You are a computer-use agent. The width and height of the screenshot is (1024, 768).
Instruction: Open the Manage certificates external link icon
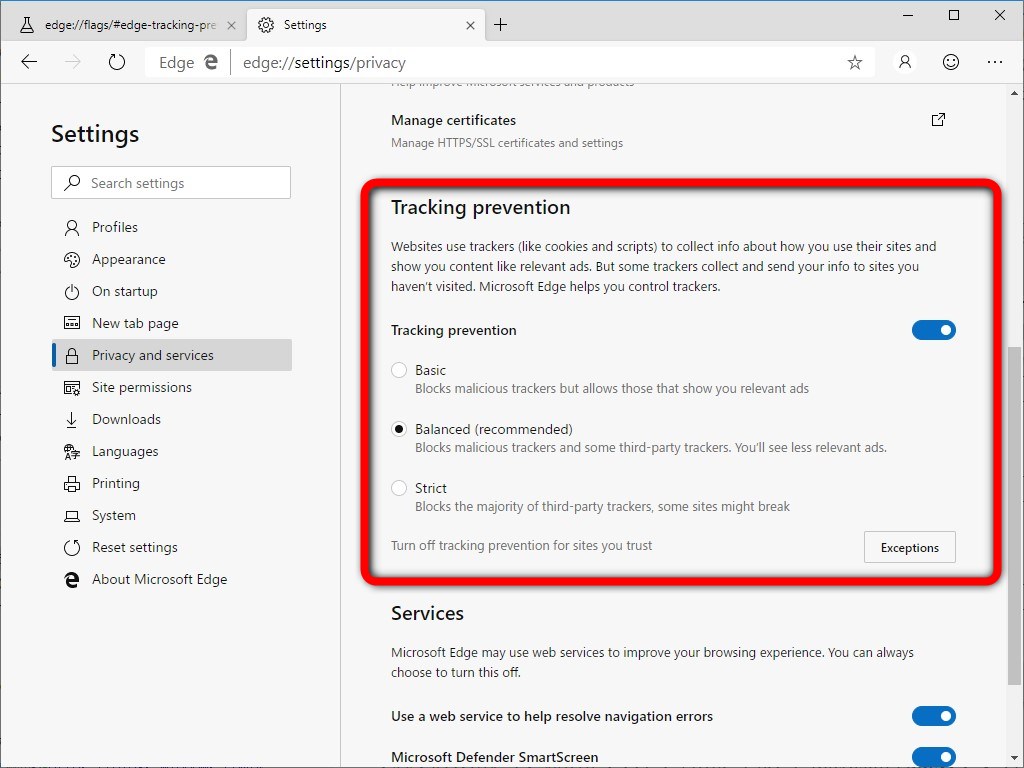[938, 119]
